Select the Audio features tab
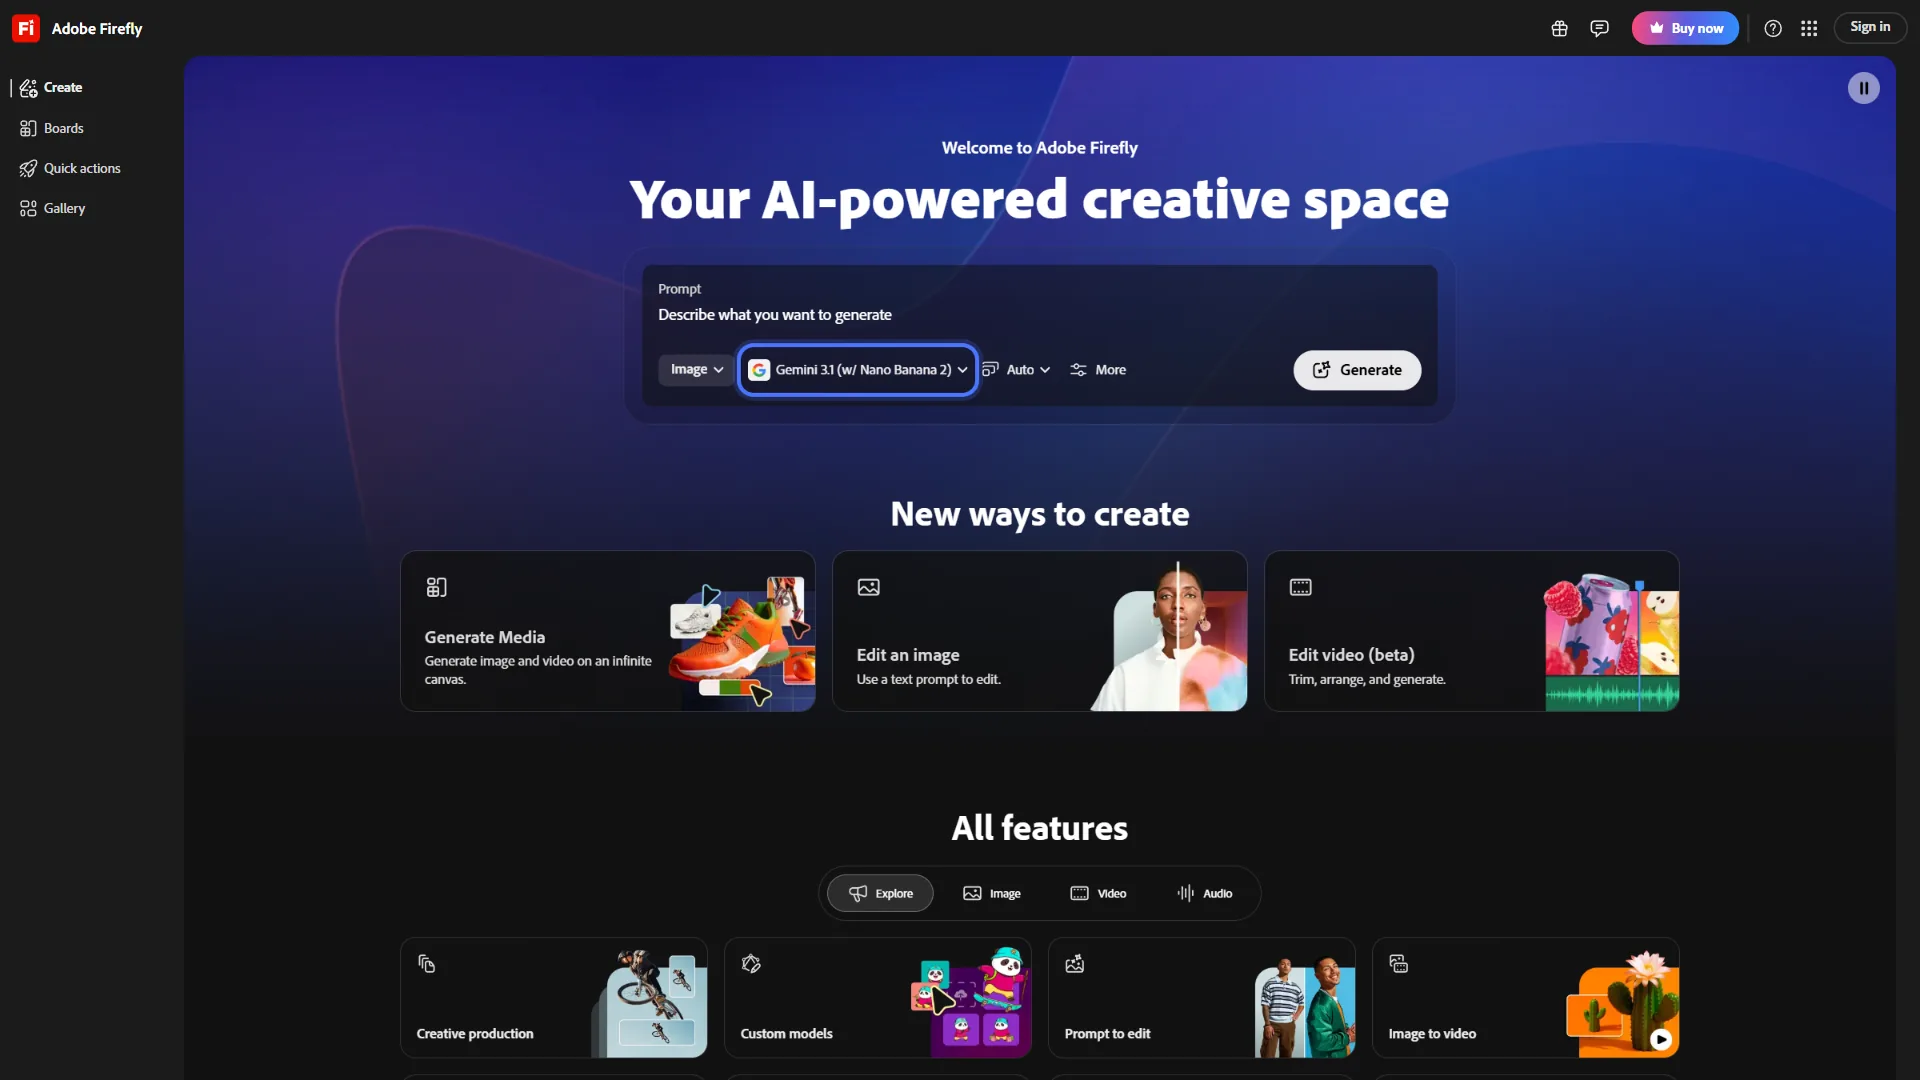The height and width of the screenshot is (1080, 1920). (1204, 893)
